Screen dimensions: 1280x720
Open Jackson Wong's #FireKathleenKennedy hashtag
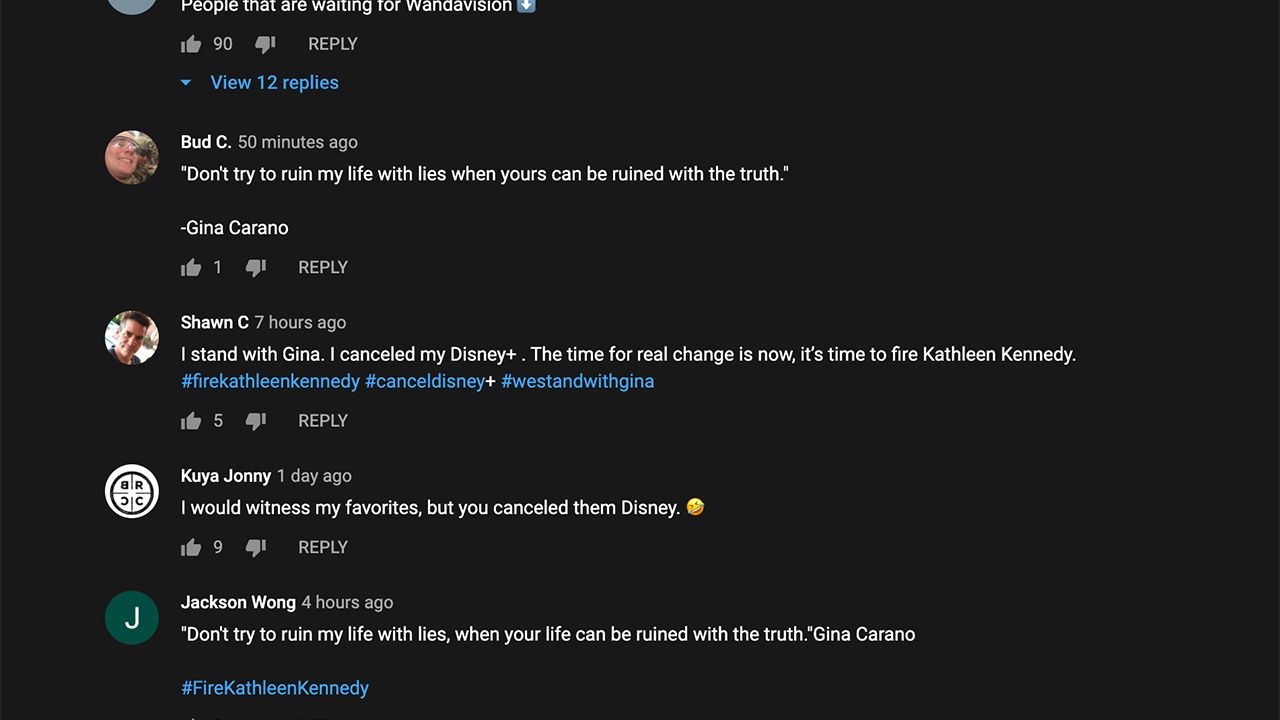[x=275, y=688]
